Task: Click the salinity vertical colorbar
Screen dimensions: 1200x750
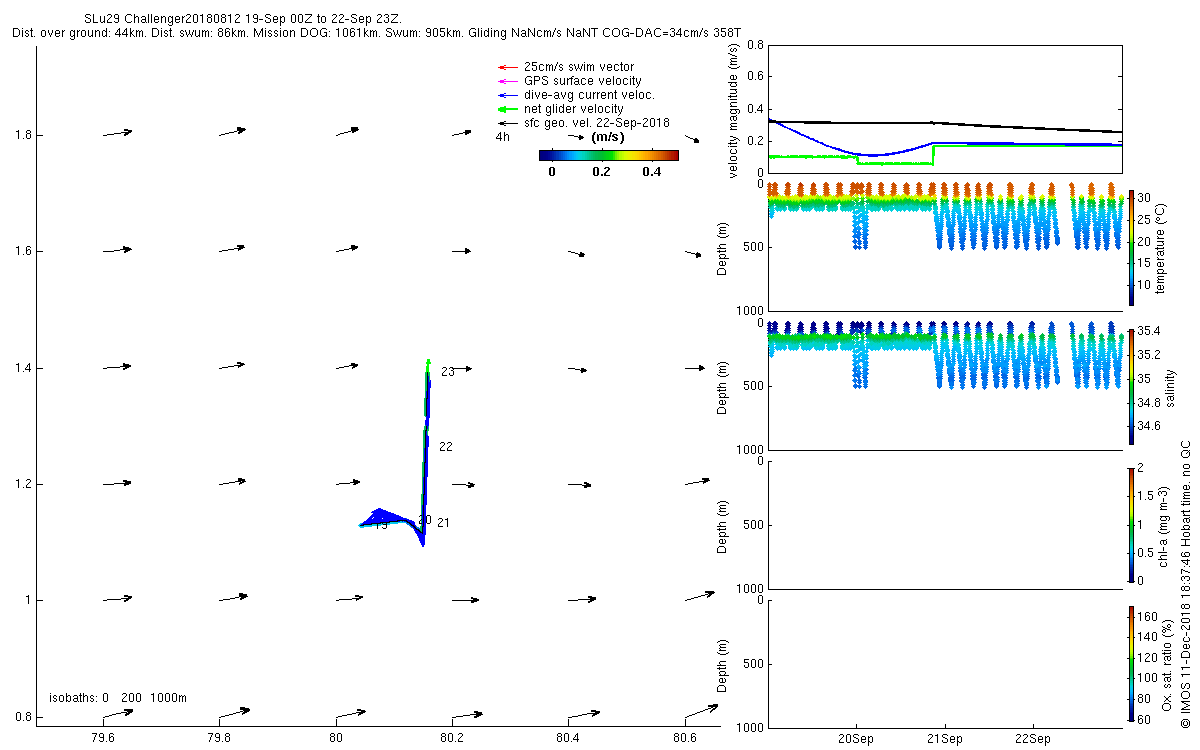Action: pos(1131,386)
